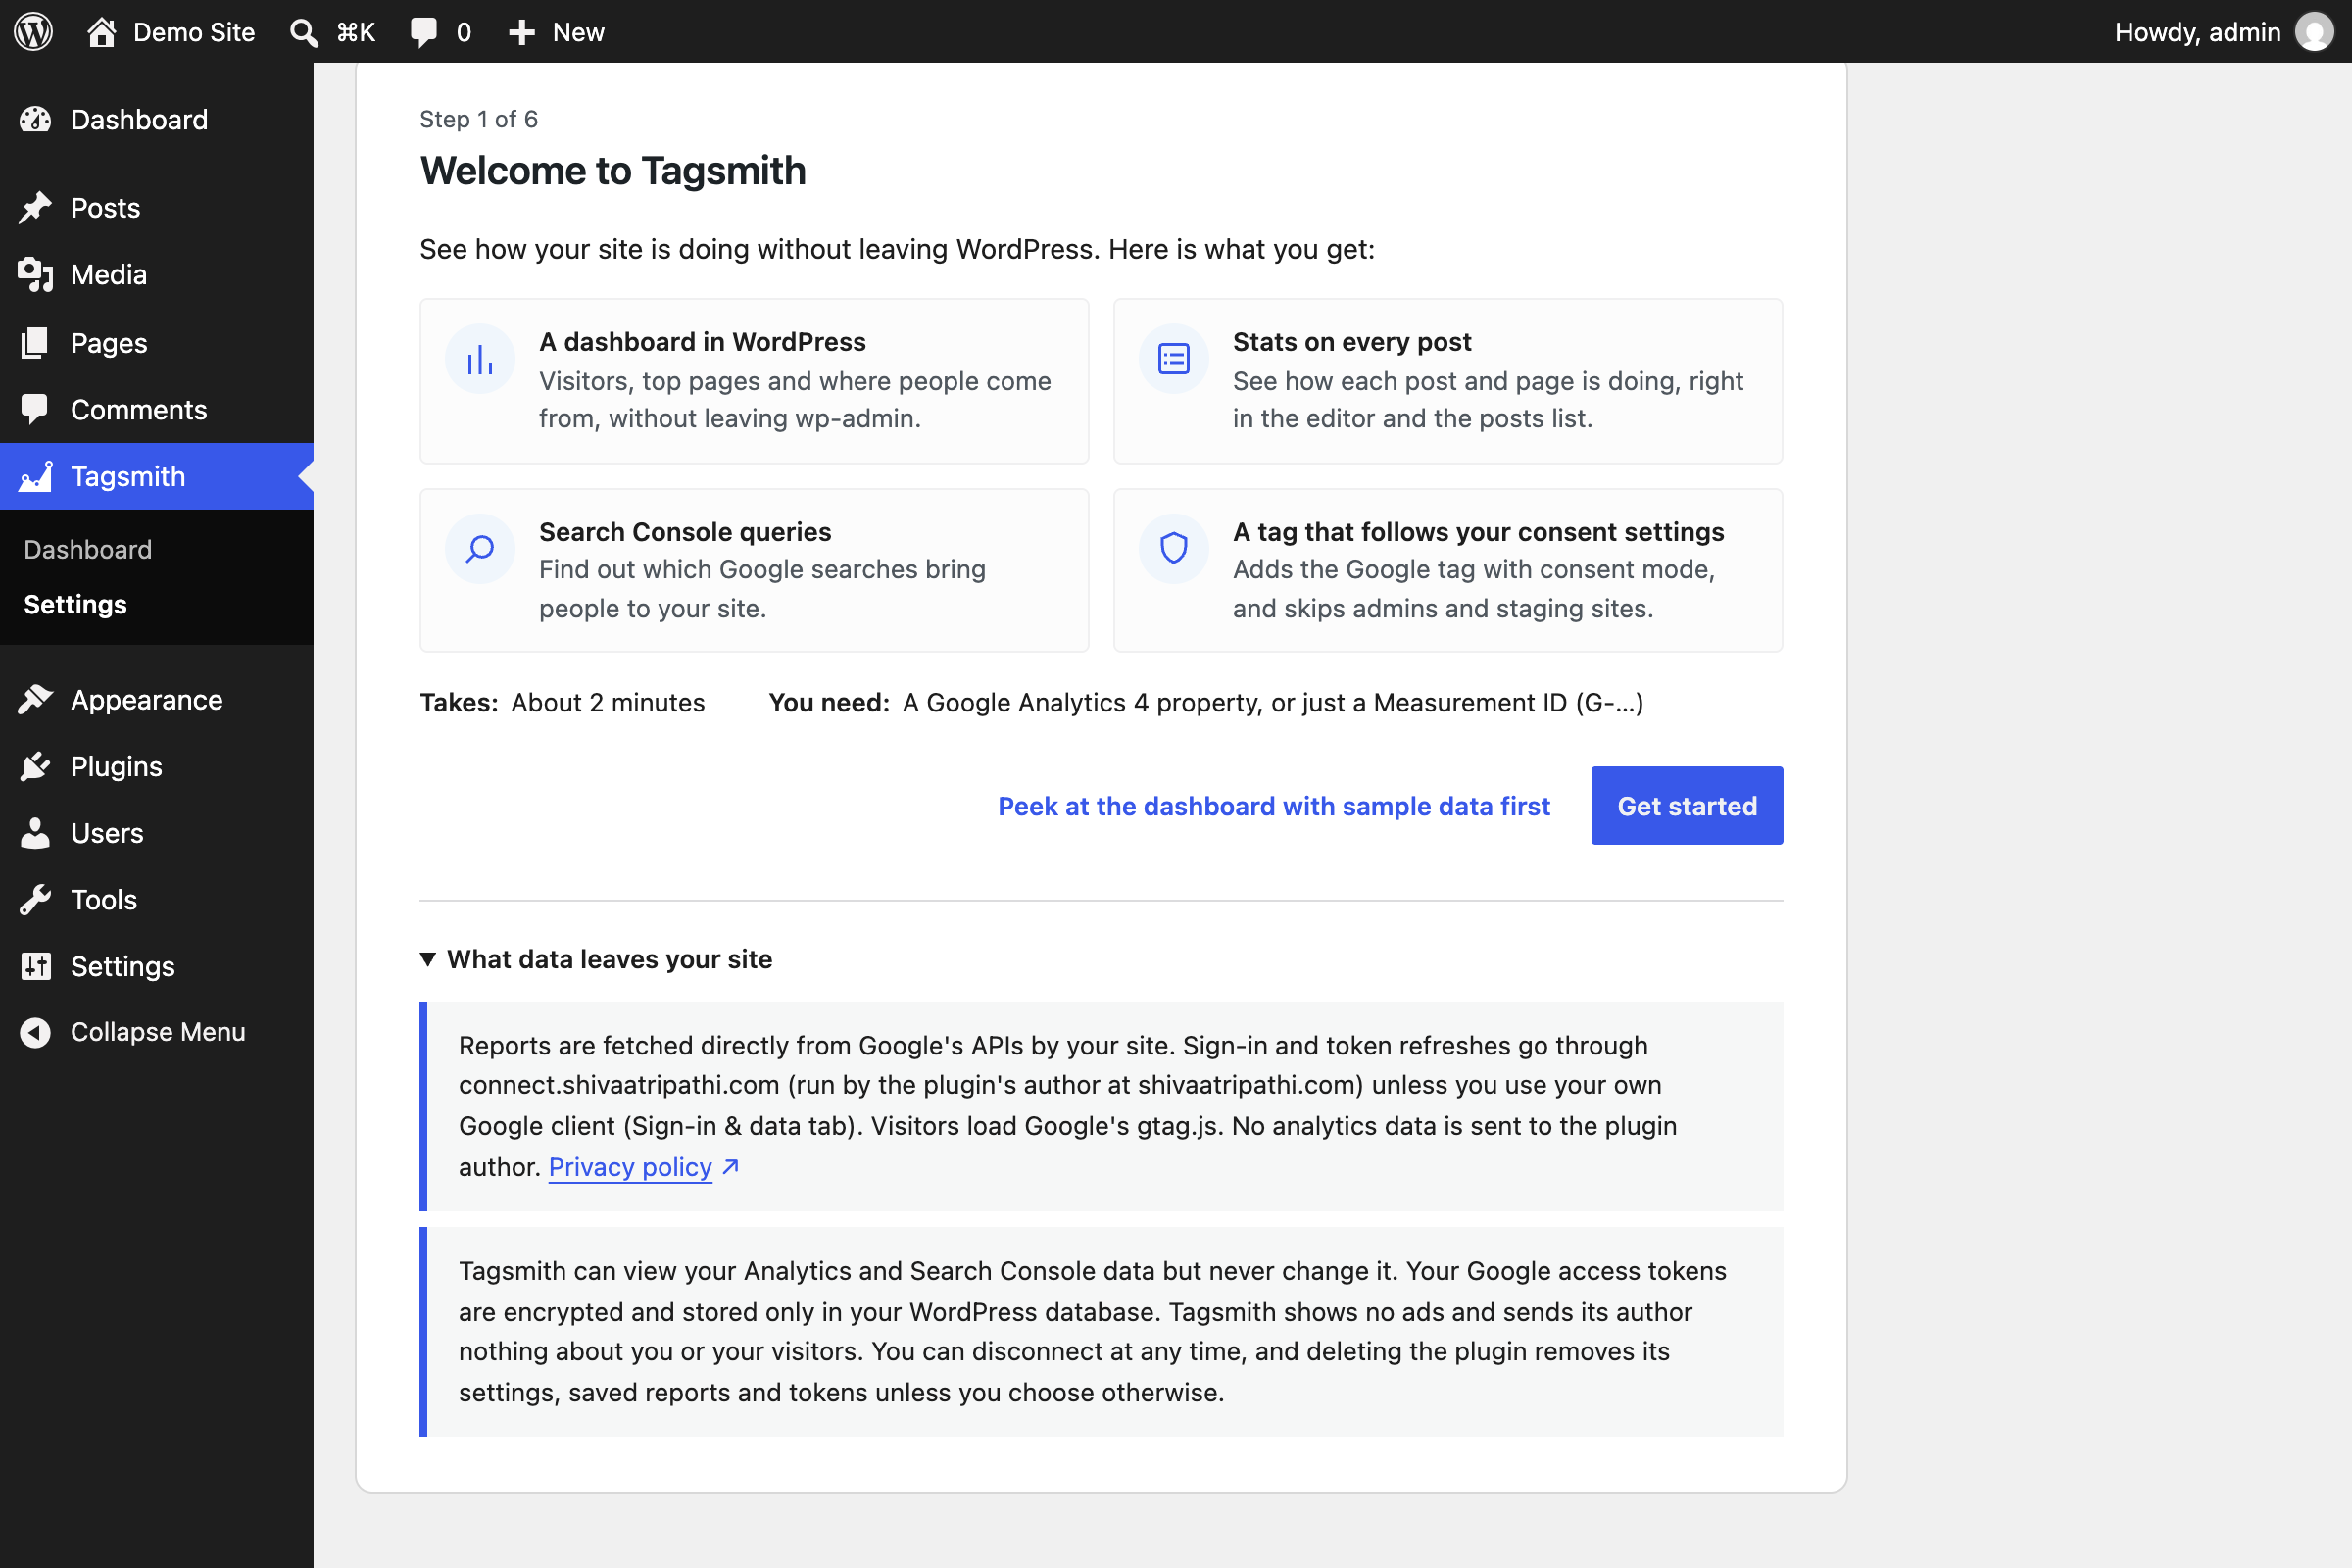This screenshot has width=2352, height=1568.
Task: Click 'A dashboard in WordPress' heading
Action: point(702,342)
